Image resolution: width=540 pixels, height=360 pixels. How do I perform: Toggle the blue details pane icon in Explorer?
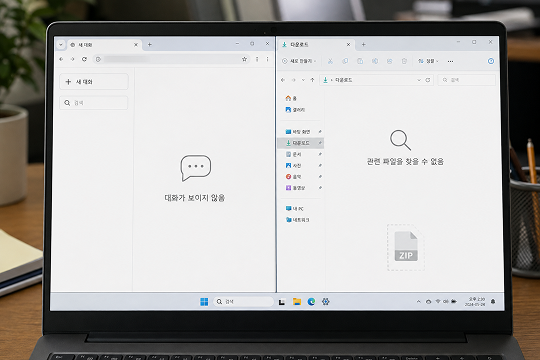pyautogui.click(x=491, y=61)
